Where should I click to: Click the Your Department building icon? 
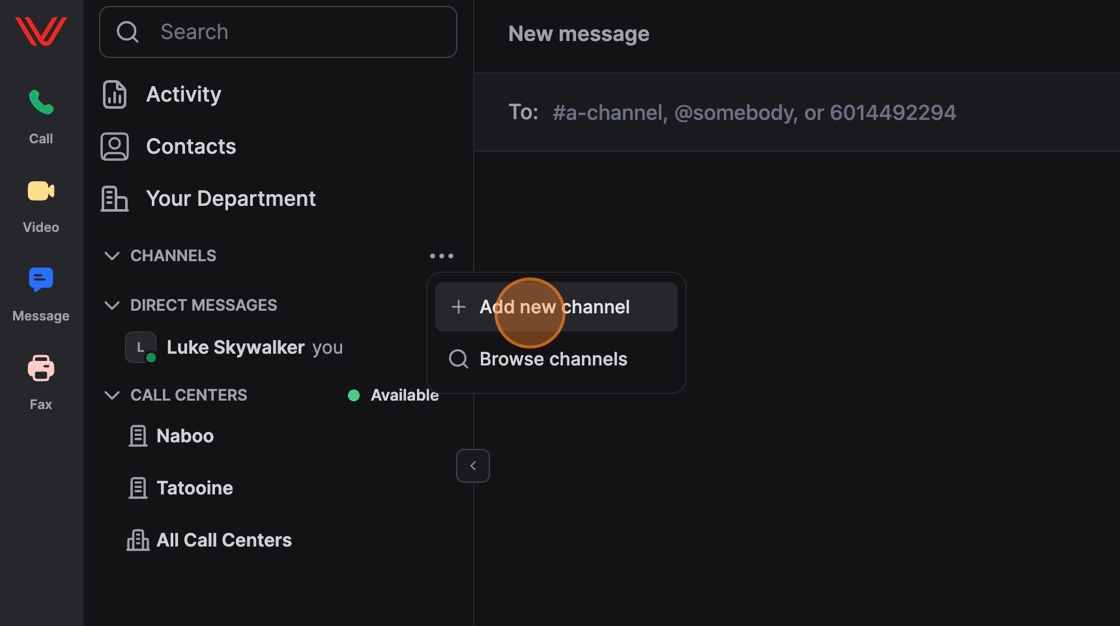(115, 199)
